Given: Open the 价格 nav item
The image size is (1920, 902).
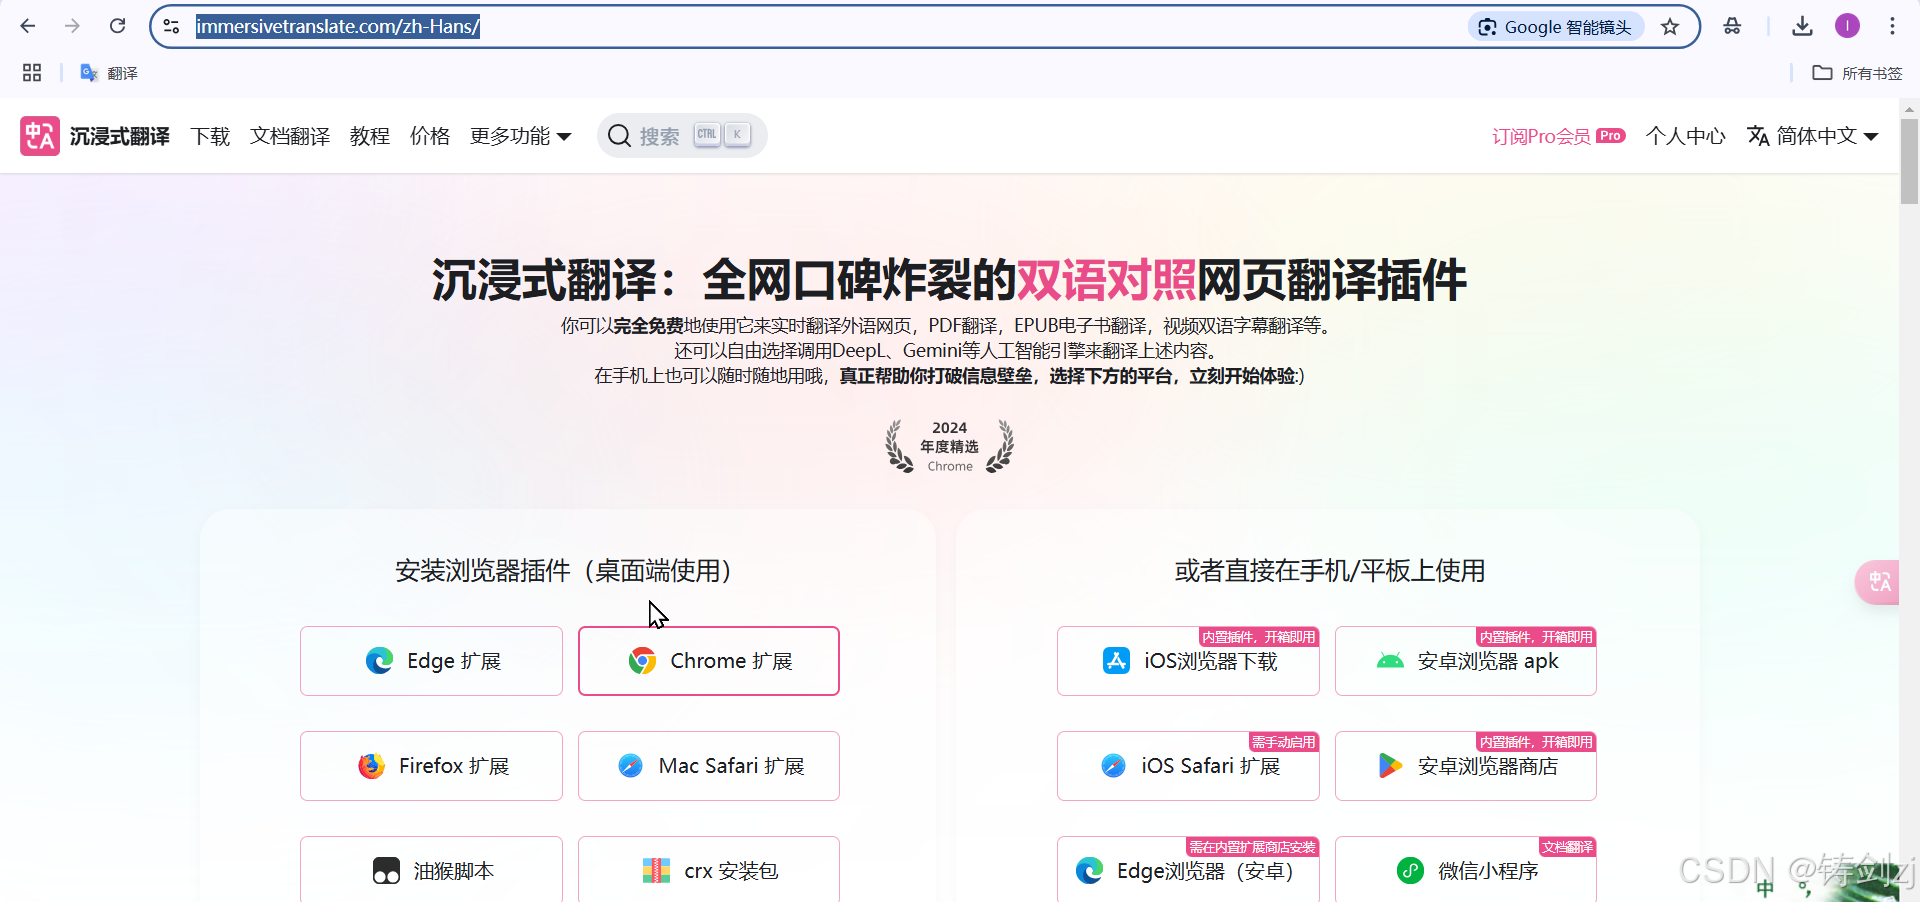Looking at the screenshot, I should tap(430, 136).
